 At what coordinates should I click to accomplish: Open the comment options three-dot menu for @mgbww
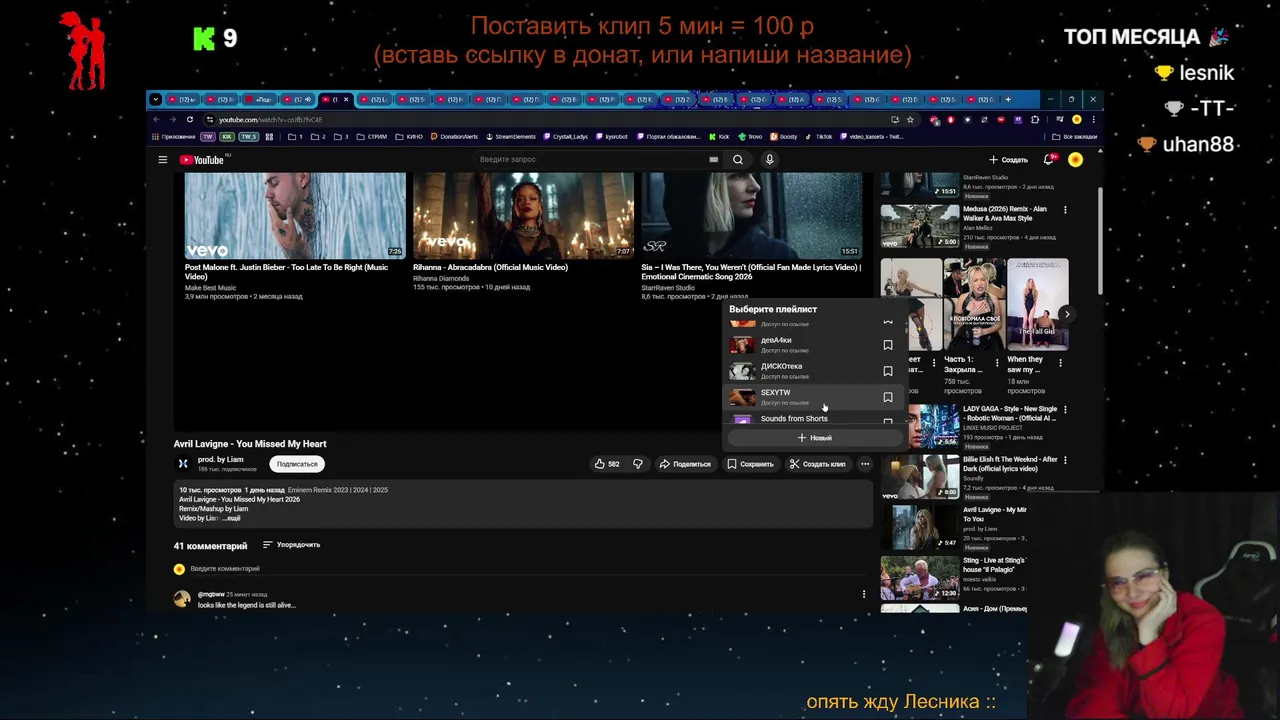tap(864, 594)
